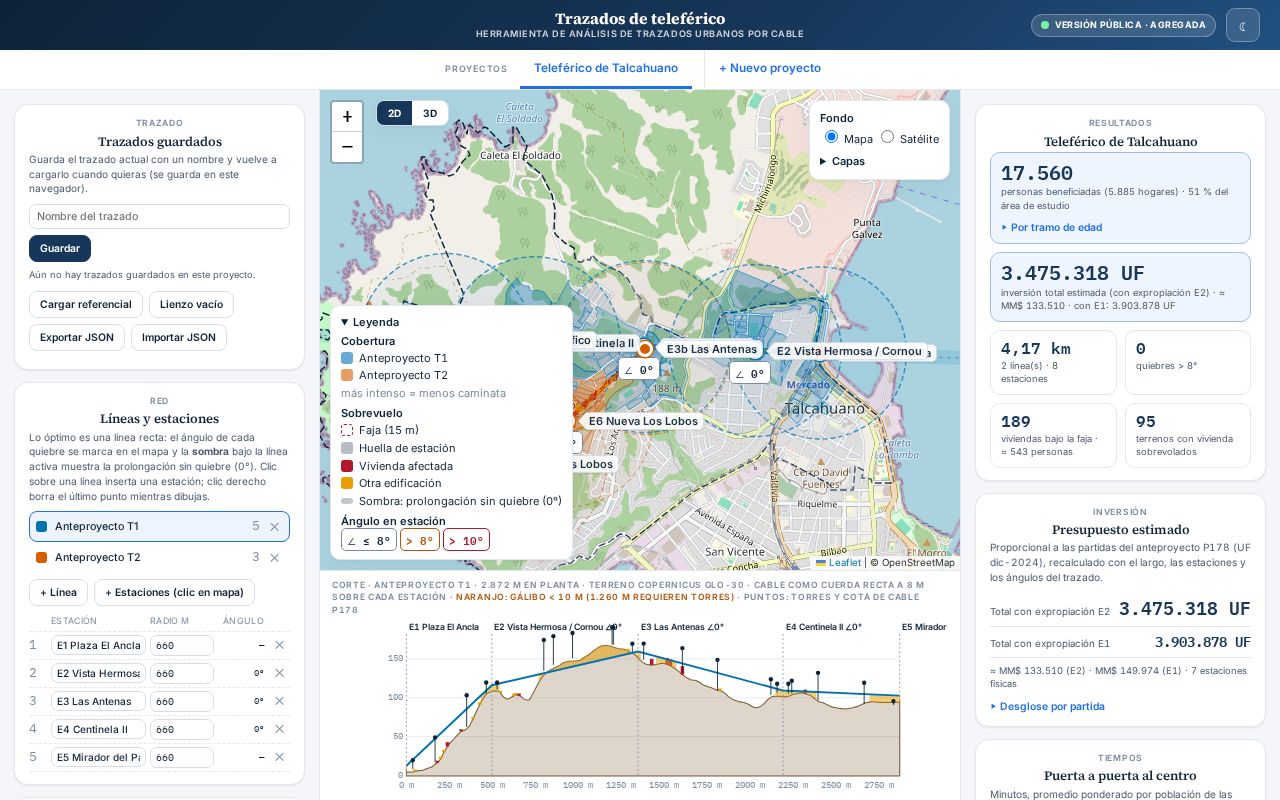Screen dimensions: 1280x800
Task: Remove station E3 Las Antenas row
Action: click(279, 701)
